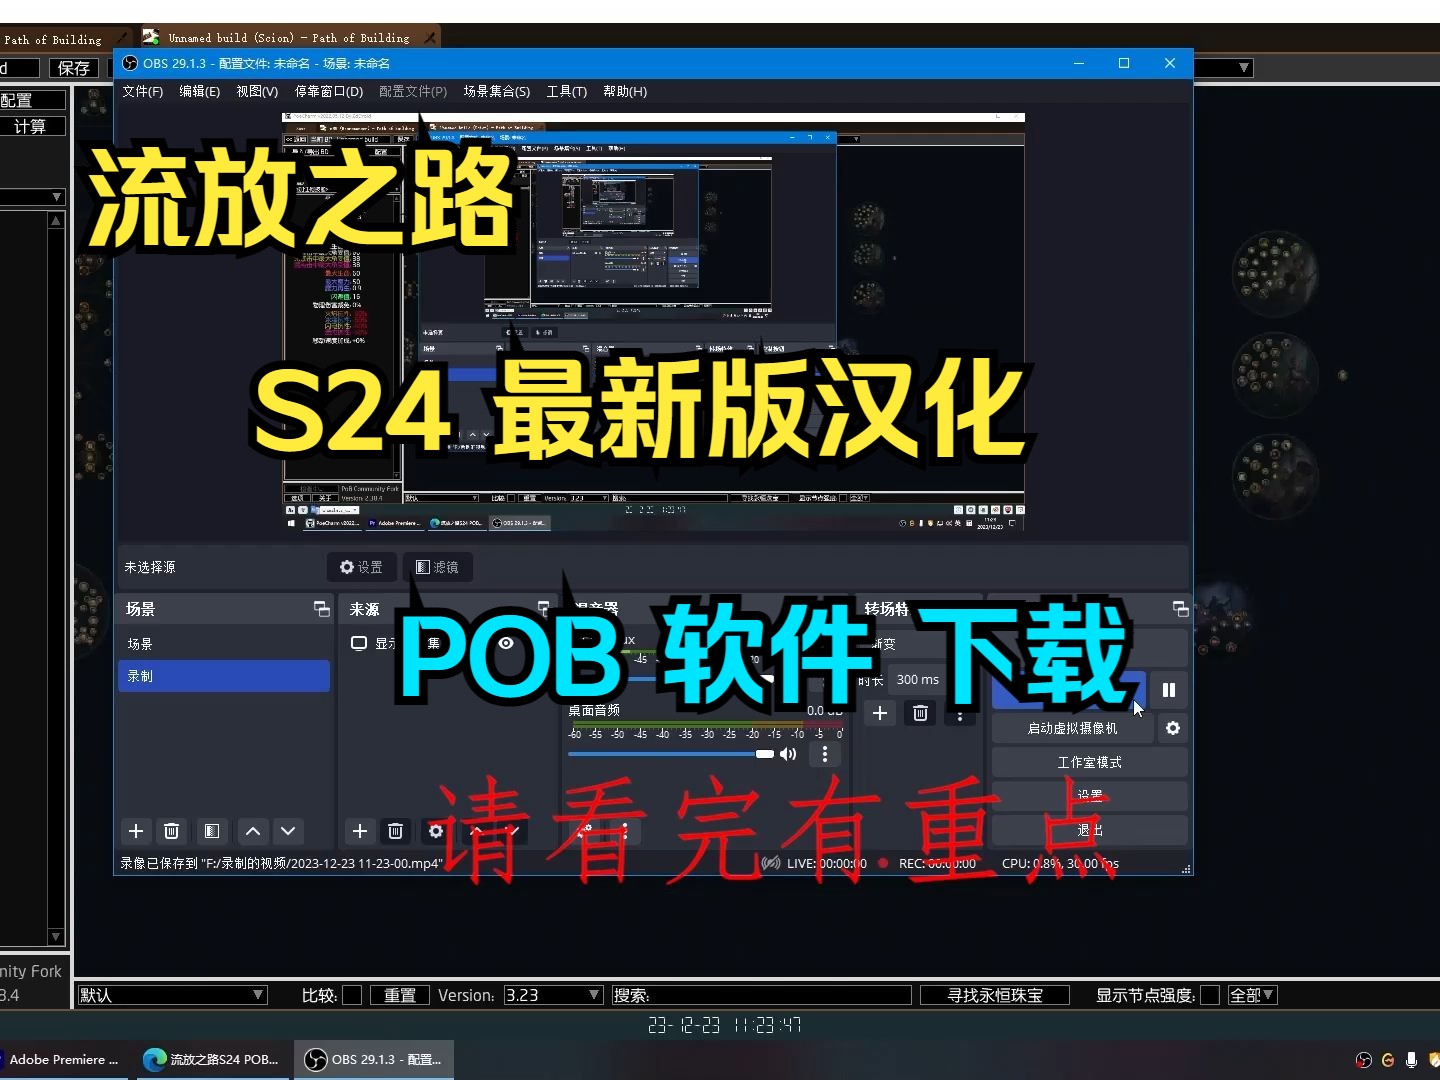Open 场景集合(S) menu
The width and height of the screenshot is (1440, 1080).
coord(497,91)
